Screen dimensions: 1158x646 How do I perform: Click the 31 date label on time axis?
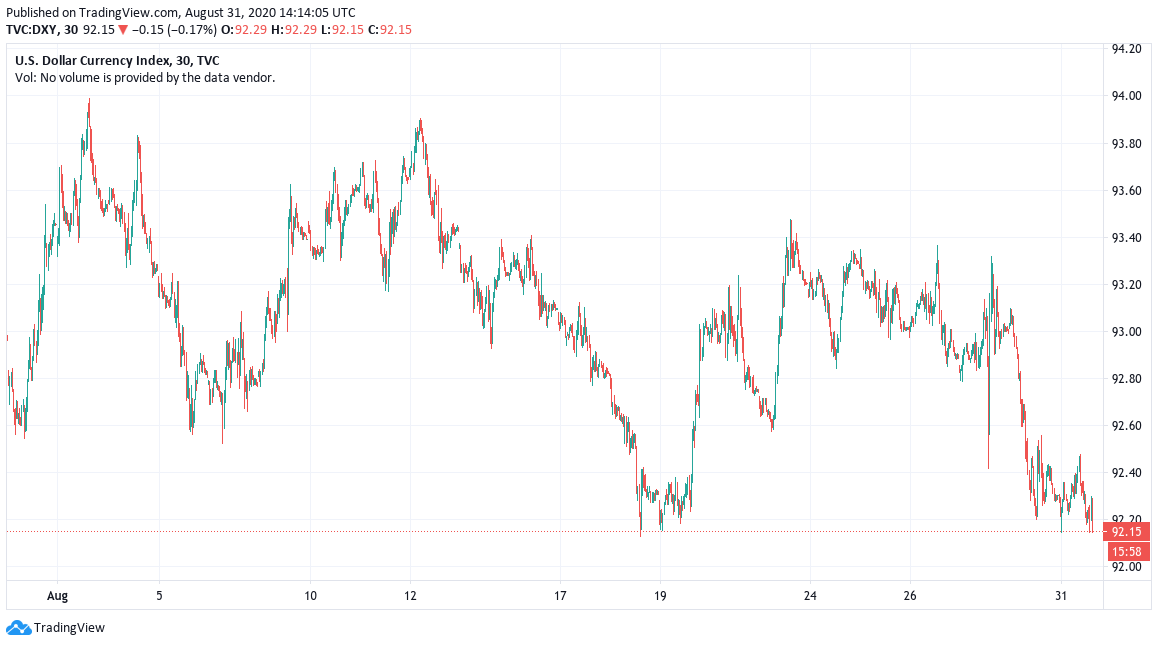point(1061,596)
